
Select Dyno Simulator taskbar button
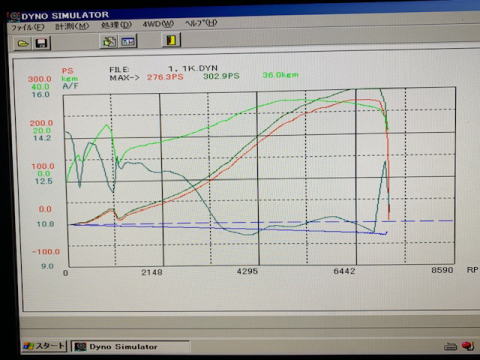pyautogui.click(x=130, y=347)
